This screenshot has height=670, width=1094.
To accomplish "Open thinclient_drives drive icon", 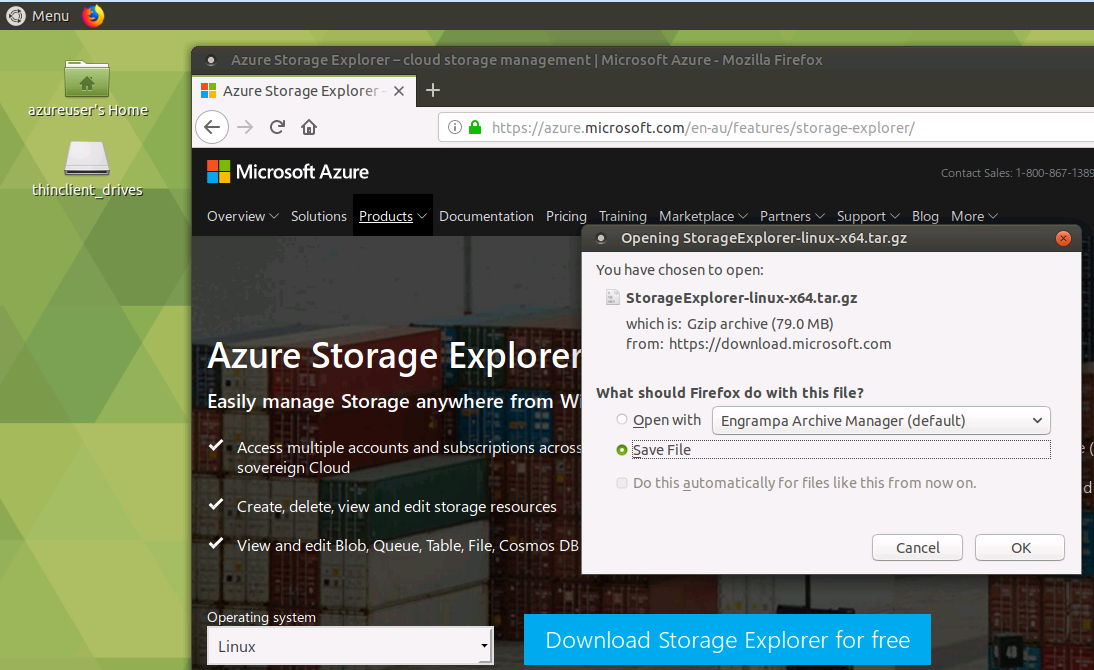I will 87,158.
